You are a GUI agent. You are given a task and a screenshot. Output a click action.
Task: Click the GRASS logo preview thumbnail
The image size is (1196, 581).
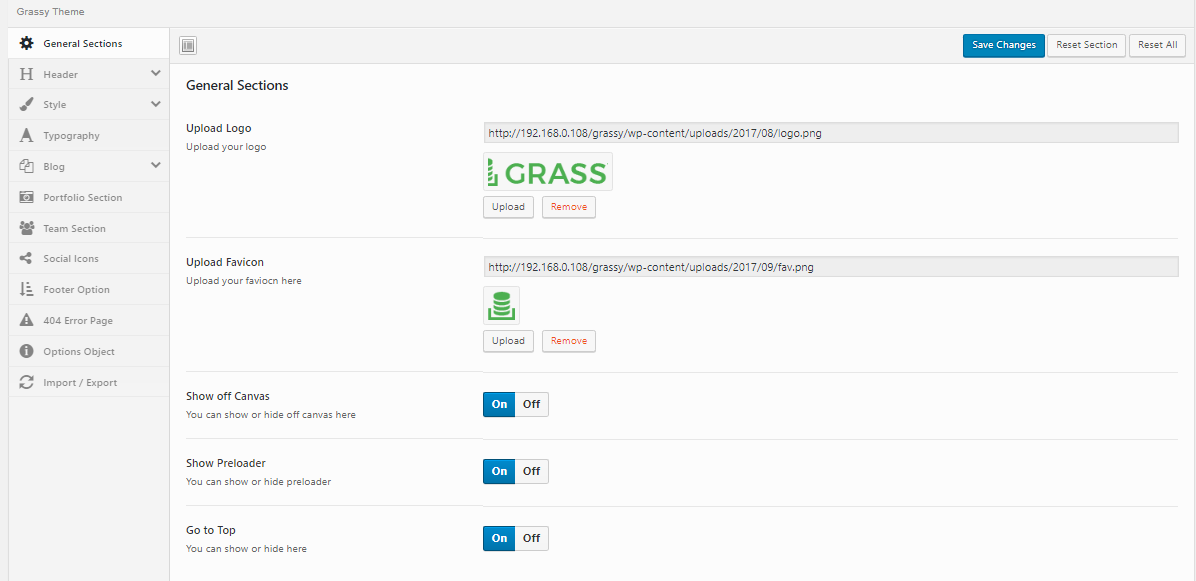click(x=548, y=172)
